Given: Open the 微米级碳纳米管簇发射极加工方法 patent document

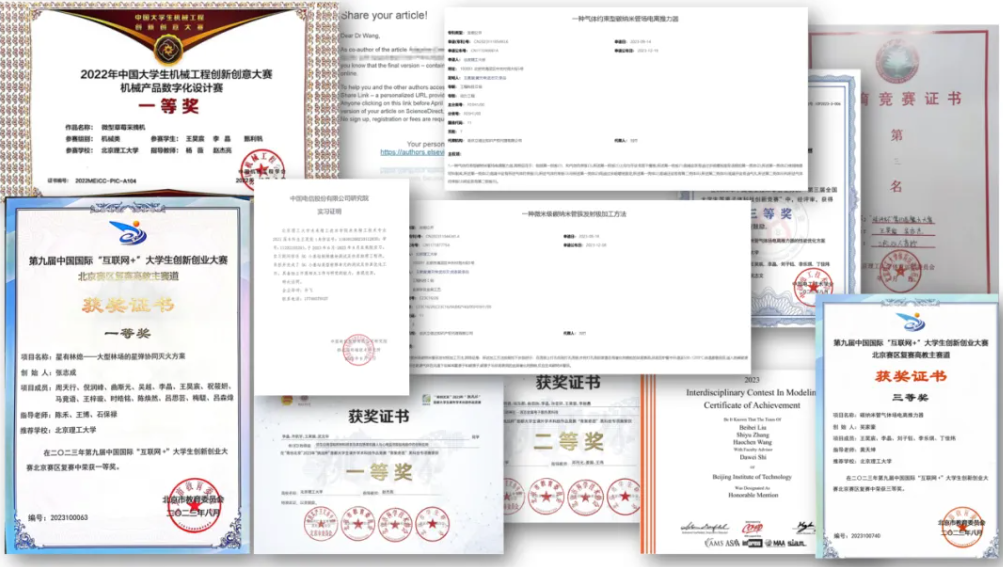Looking at the screenshot, I should 580,280.
